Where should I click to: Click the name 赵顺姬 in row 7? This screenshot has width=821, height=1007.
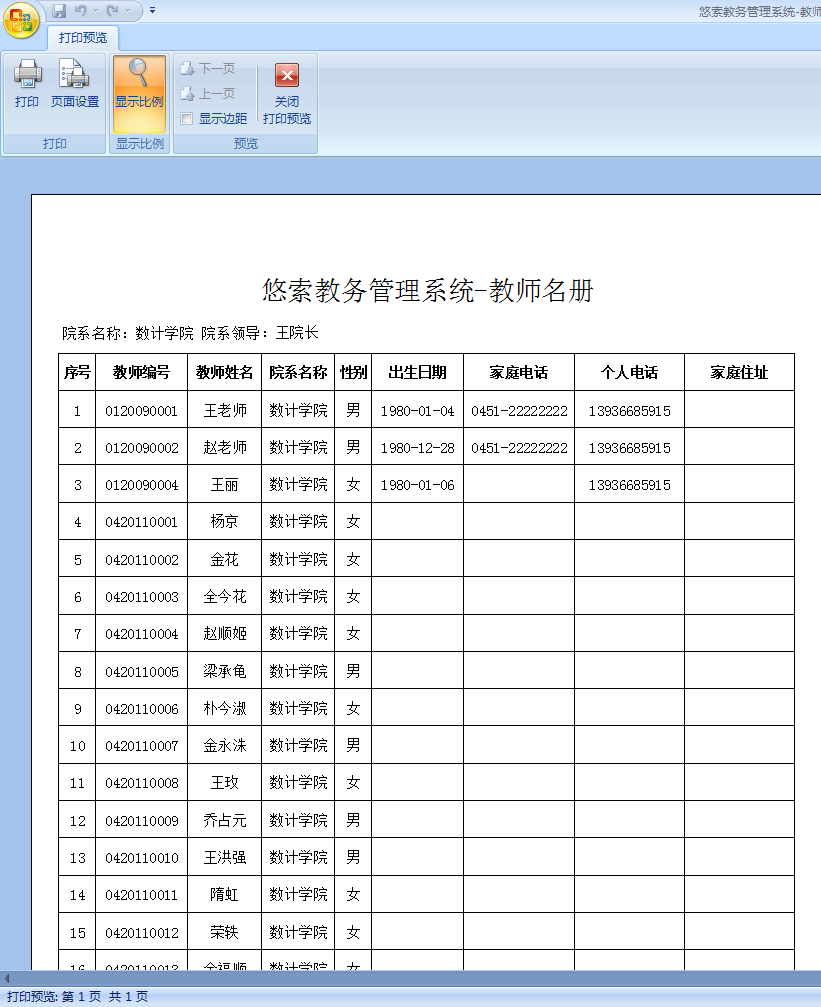coord(225,634)
